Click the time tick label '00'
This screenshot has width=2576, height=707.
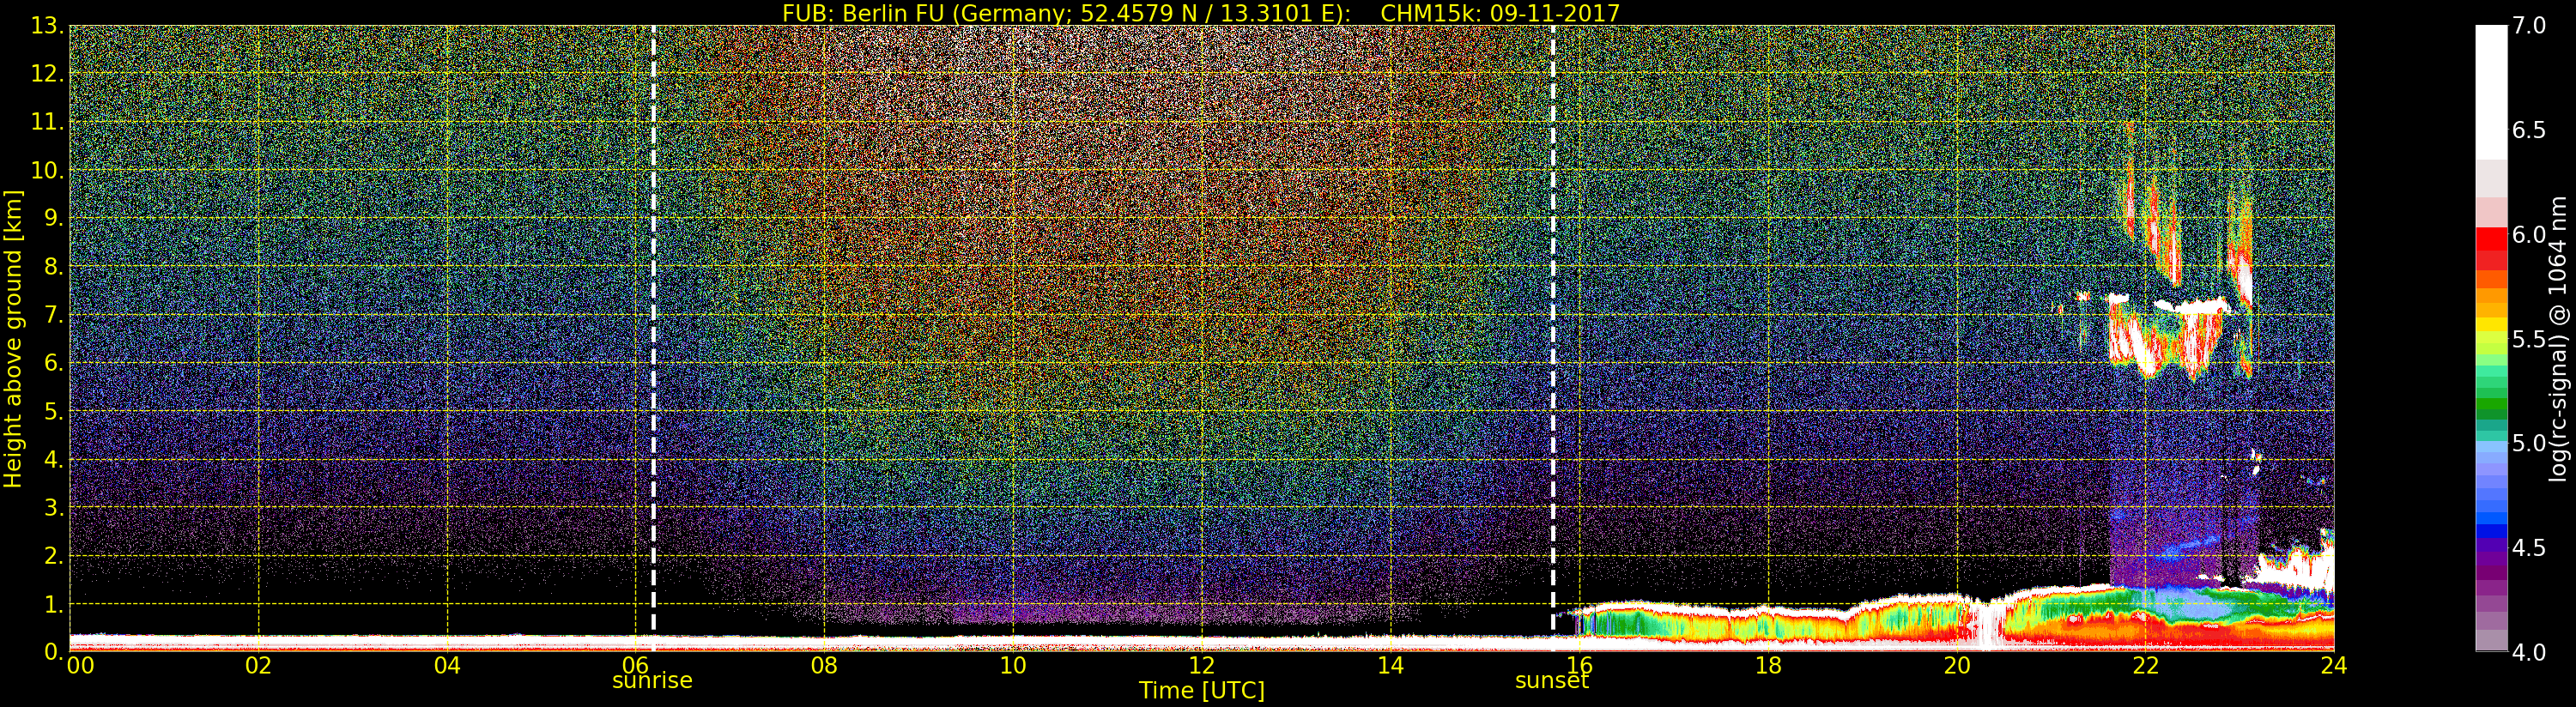coord(80,666)
